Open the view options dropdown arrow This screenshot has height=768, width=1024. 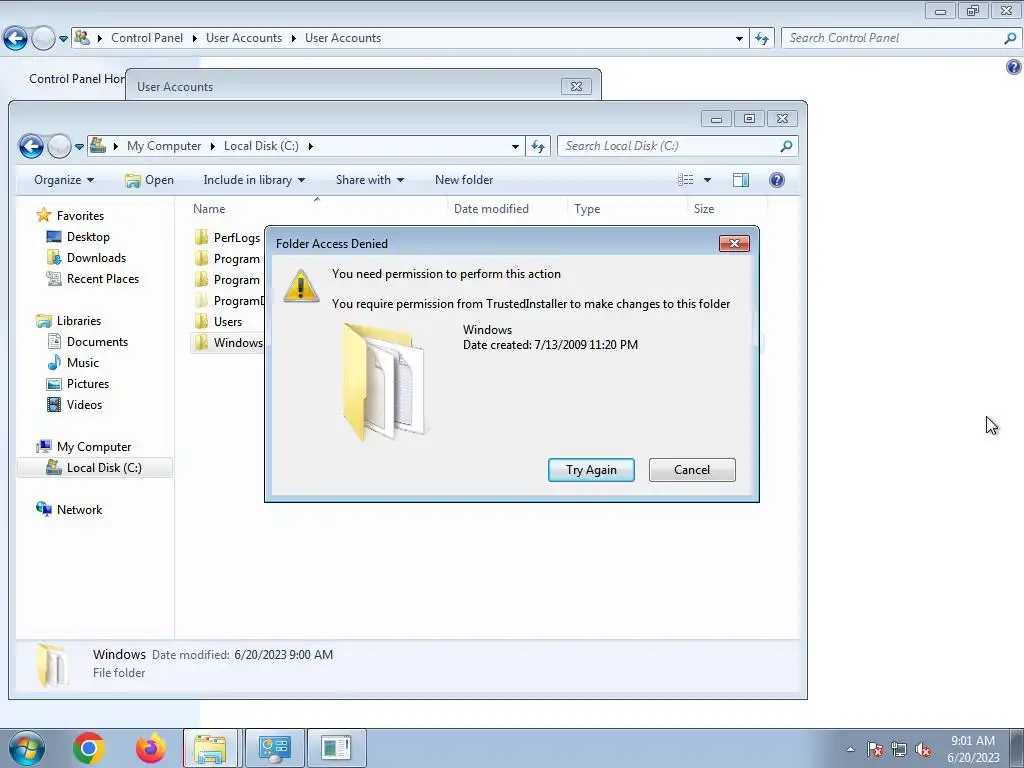707,180
